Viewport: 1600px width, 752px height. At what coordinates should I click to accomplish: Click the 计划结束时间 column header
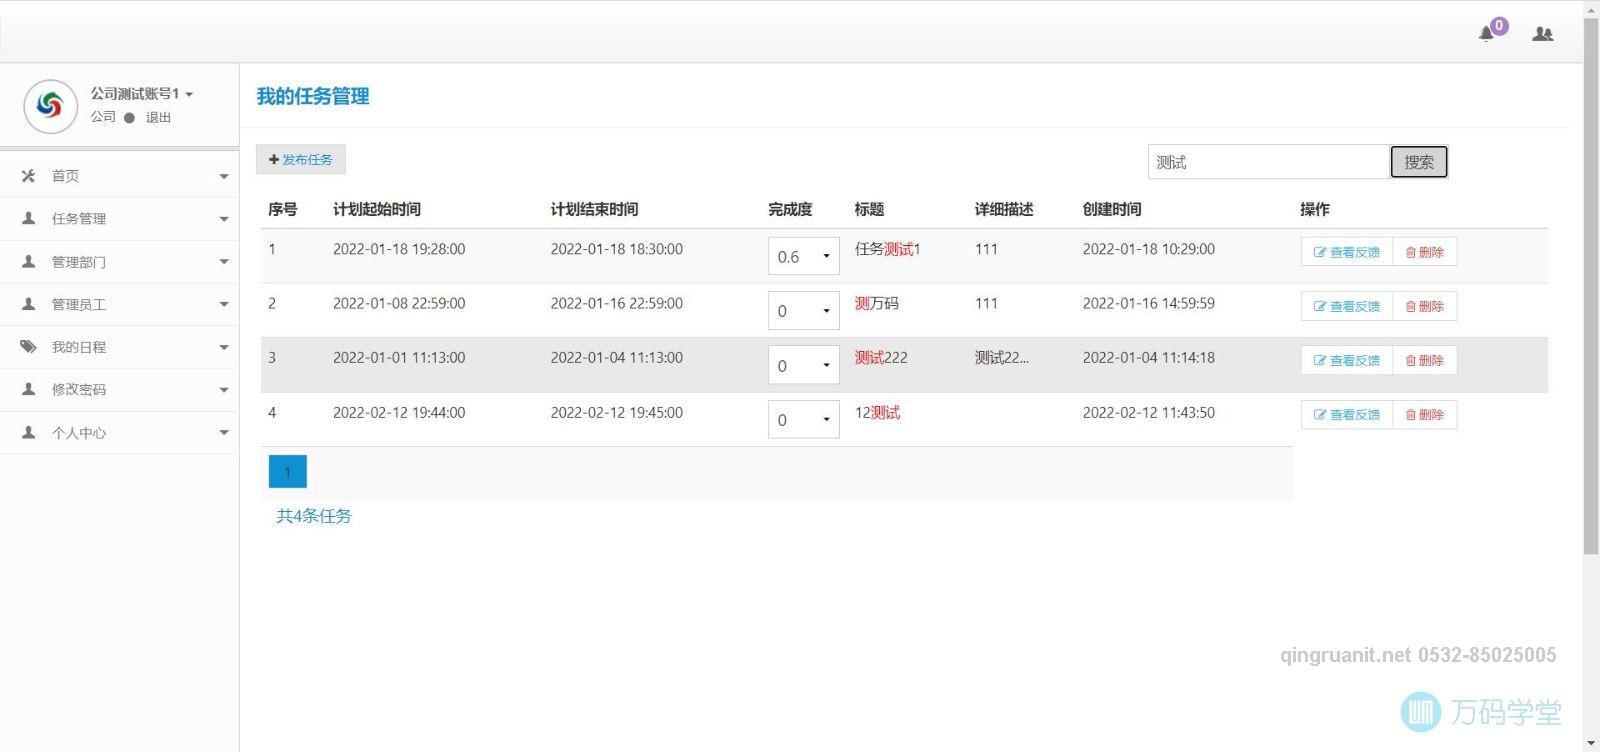[x=594, y=209]
